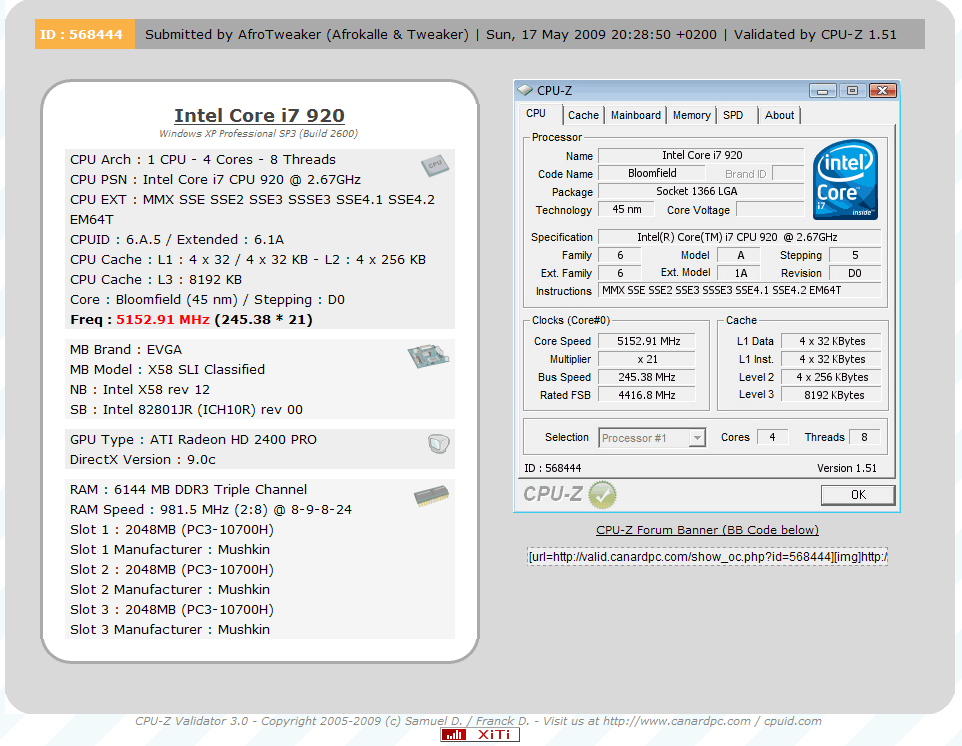
Task: Click the Stepping value 5
Action: [855, 255]
